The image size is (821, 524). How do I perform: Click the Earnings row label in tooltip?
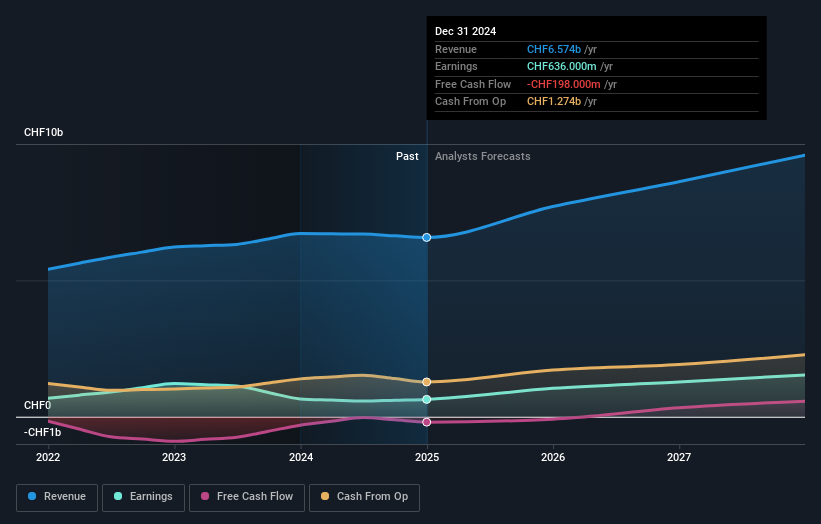[x=456, y=66]
